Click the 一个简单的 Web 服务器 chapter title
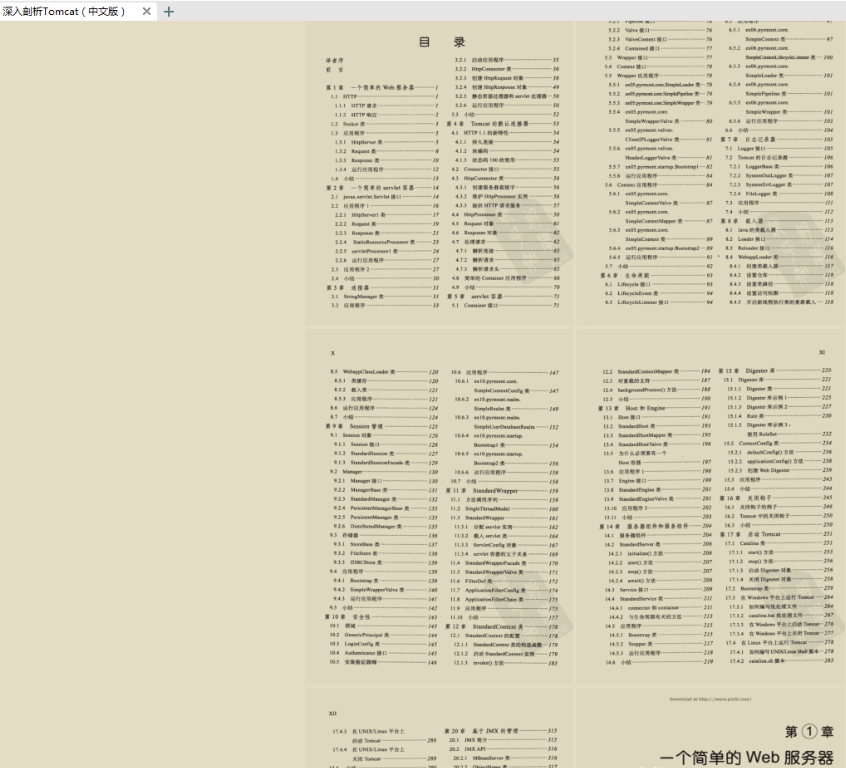 (x=747, y=757)
